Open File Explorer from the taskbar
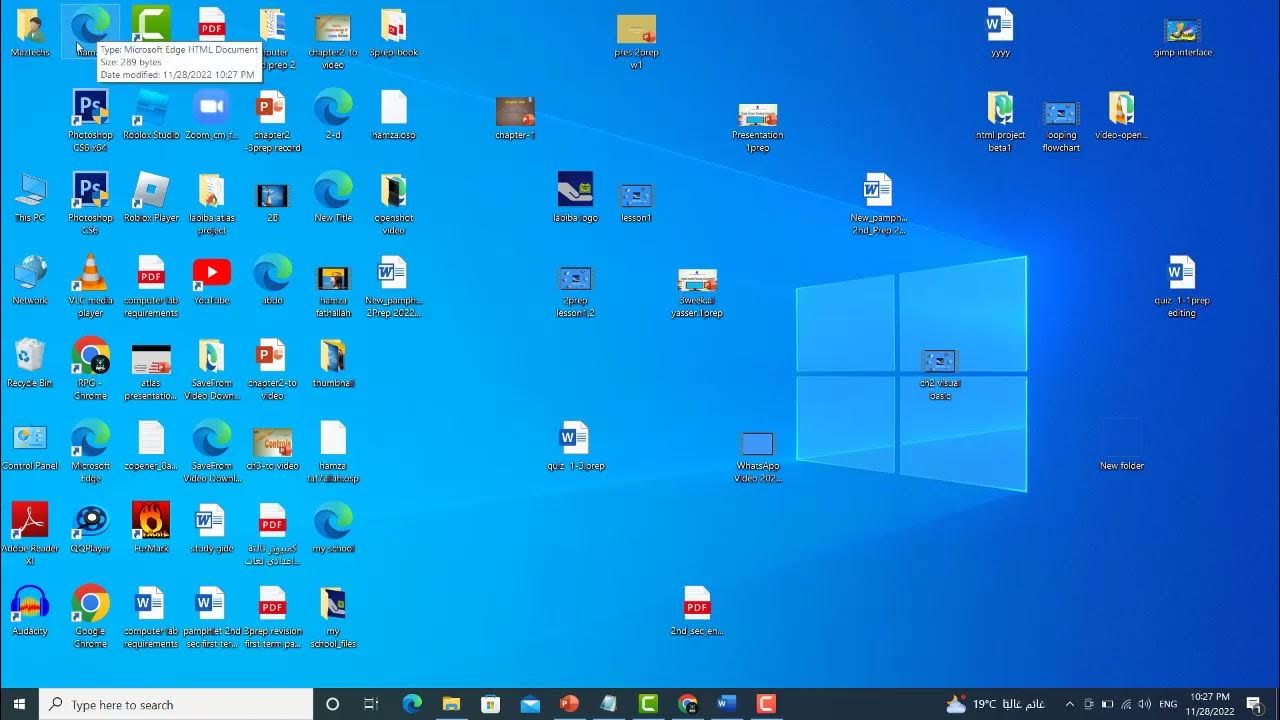 pyautogui.click(x=451, y=704)
